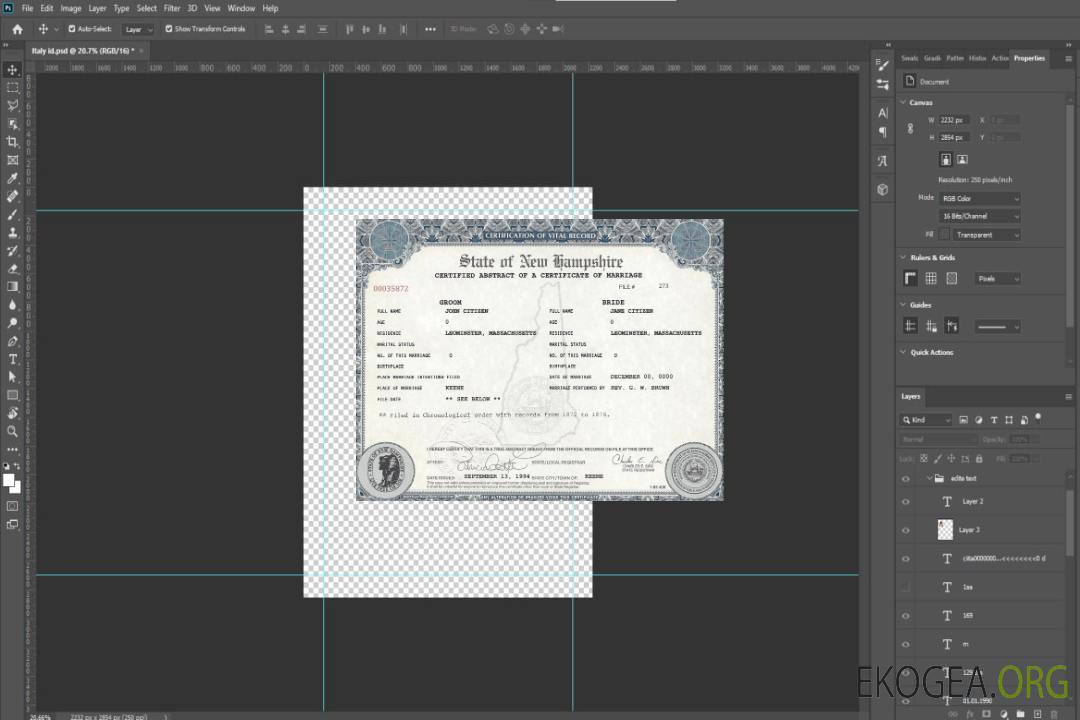This screenshot has height=720, width=1080.
Task: Hide the 'm' text layer
Action: 906,645
